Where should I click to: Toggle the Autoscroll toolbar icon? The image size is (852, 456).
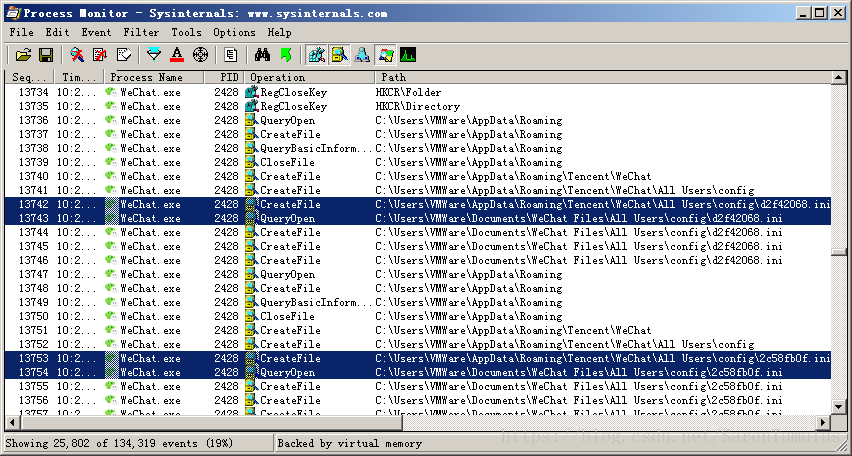coord(100,55)
